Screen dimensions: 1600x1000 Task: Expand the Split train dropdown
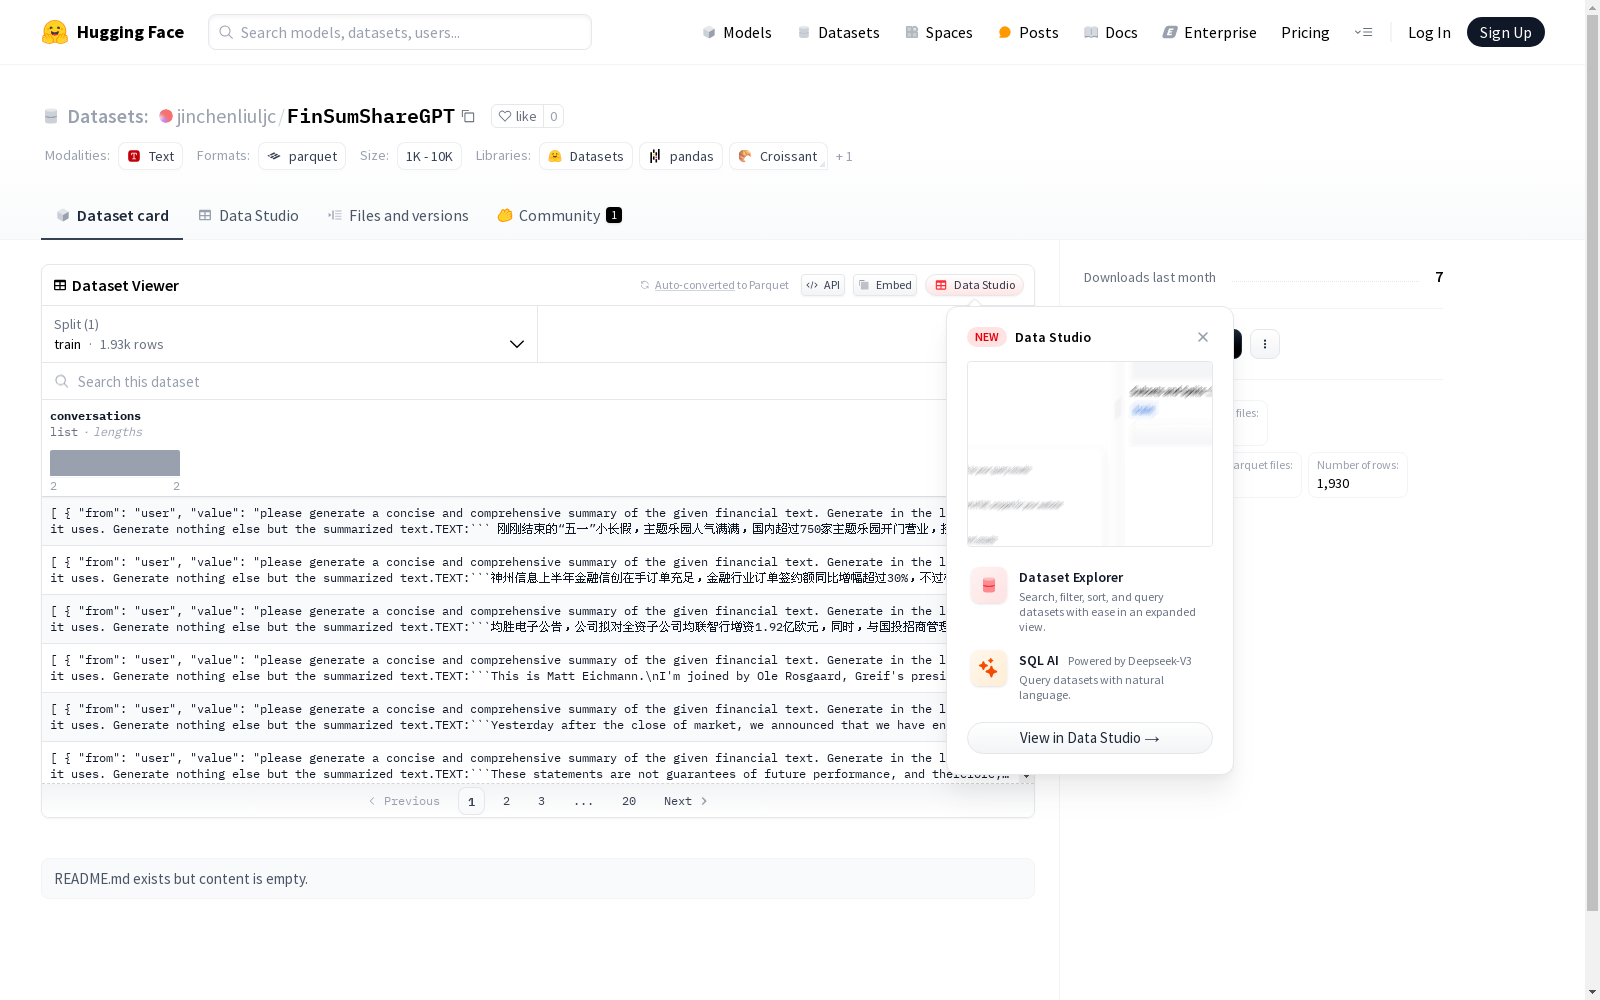[290, 334]
